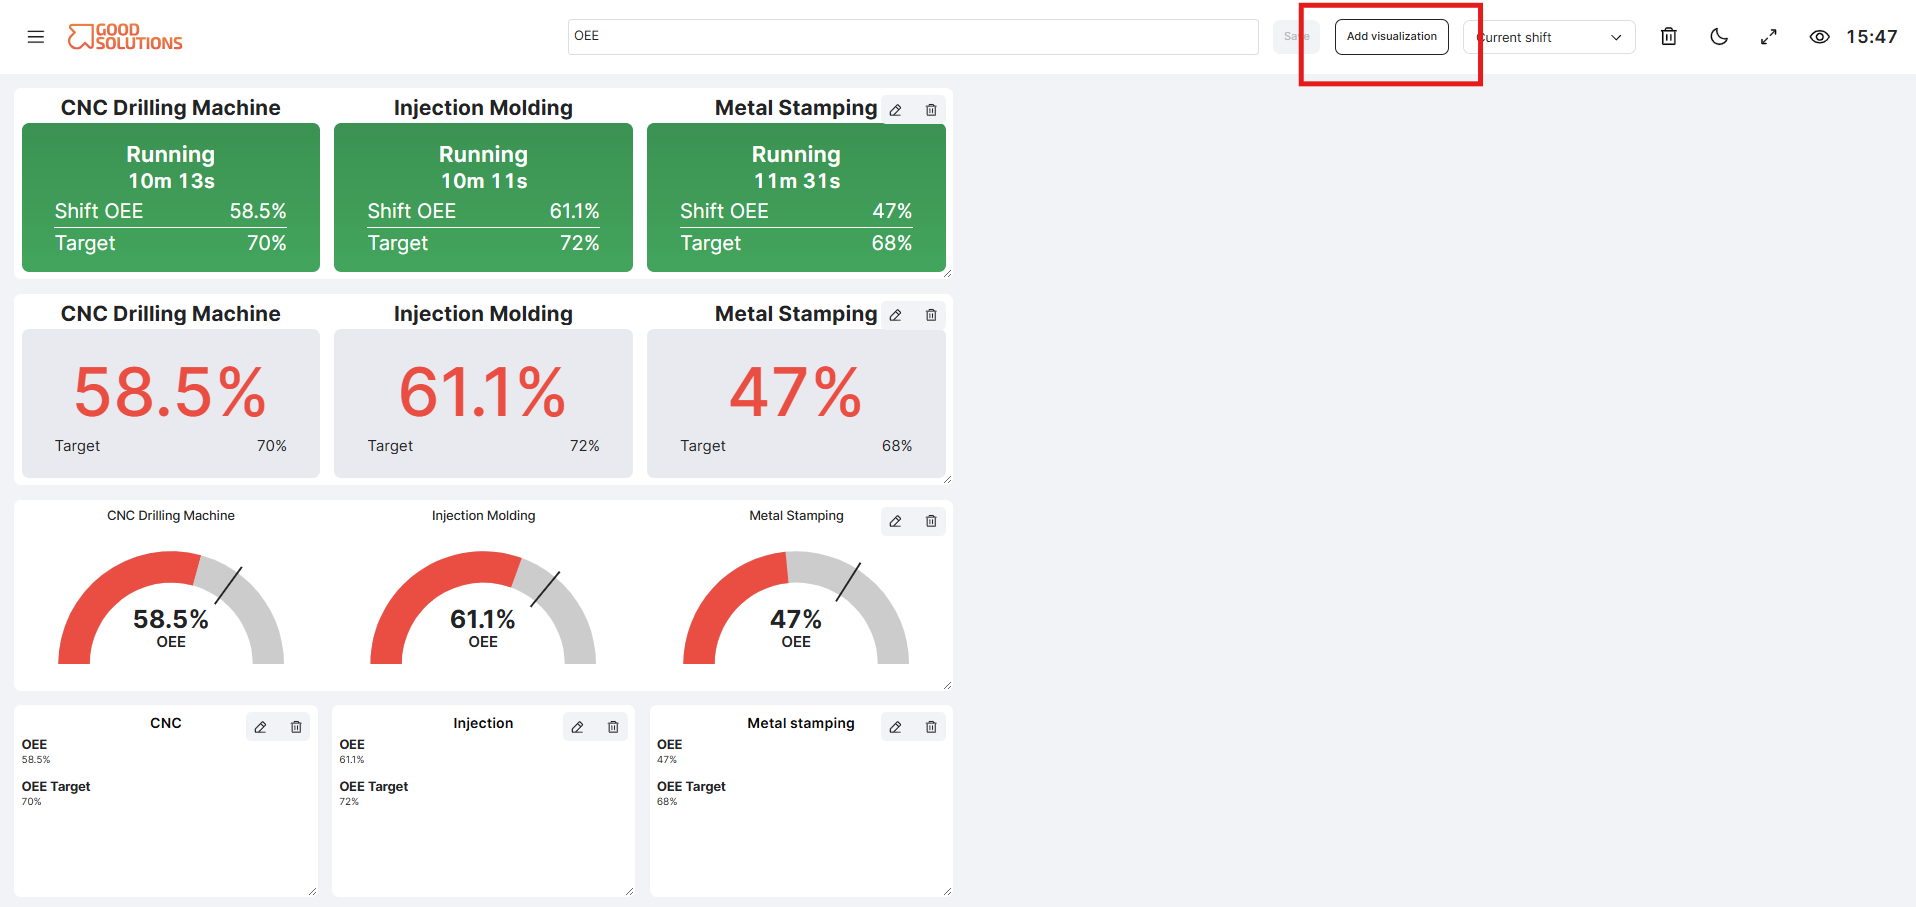Viewport: 1916px width, 907px height.
Task: Toggle view mode with the eye icon
Action: click(1820, 37)
